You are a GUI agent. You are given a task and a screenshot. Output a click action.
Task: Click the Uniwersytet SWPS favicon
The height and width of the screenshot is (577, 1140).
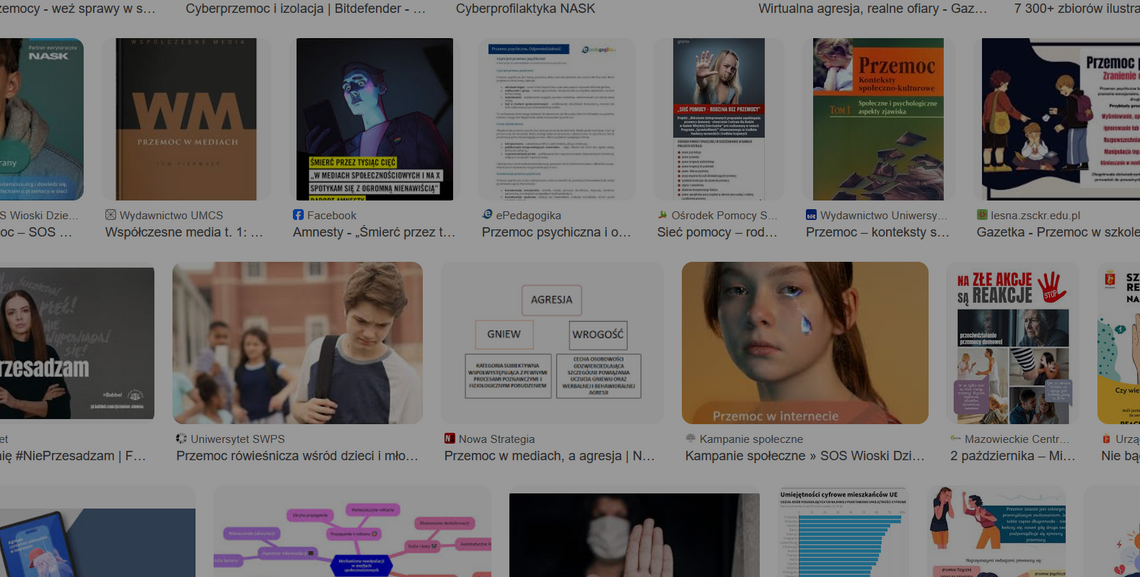tap(181, 439)
